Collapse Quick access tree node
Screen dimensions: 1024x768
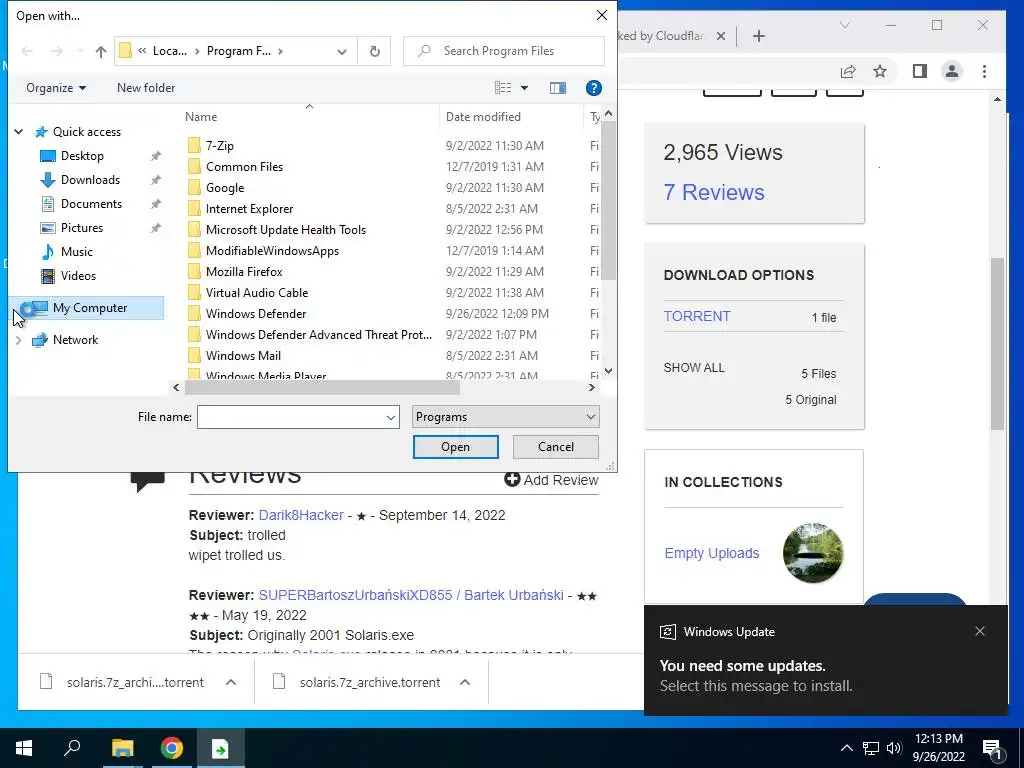click(19, 132)
